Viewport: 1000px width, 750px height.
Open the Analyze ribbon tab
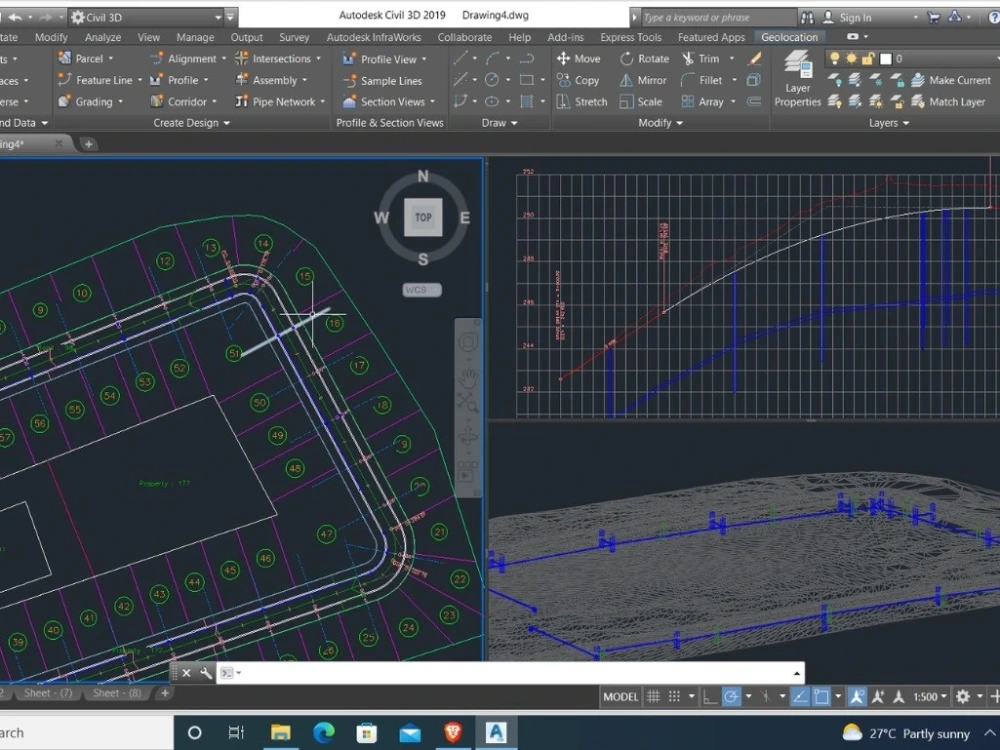[x=103, y=37]
